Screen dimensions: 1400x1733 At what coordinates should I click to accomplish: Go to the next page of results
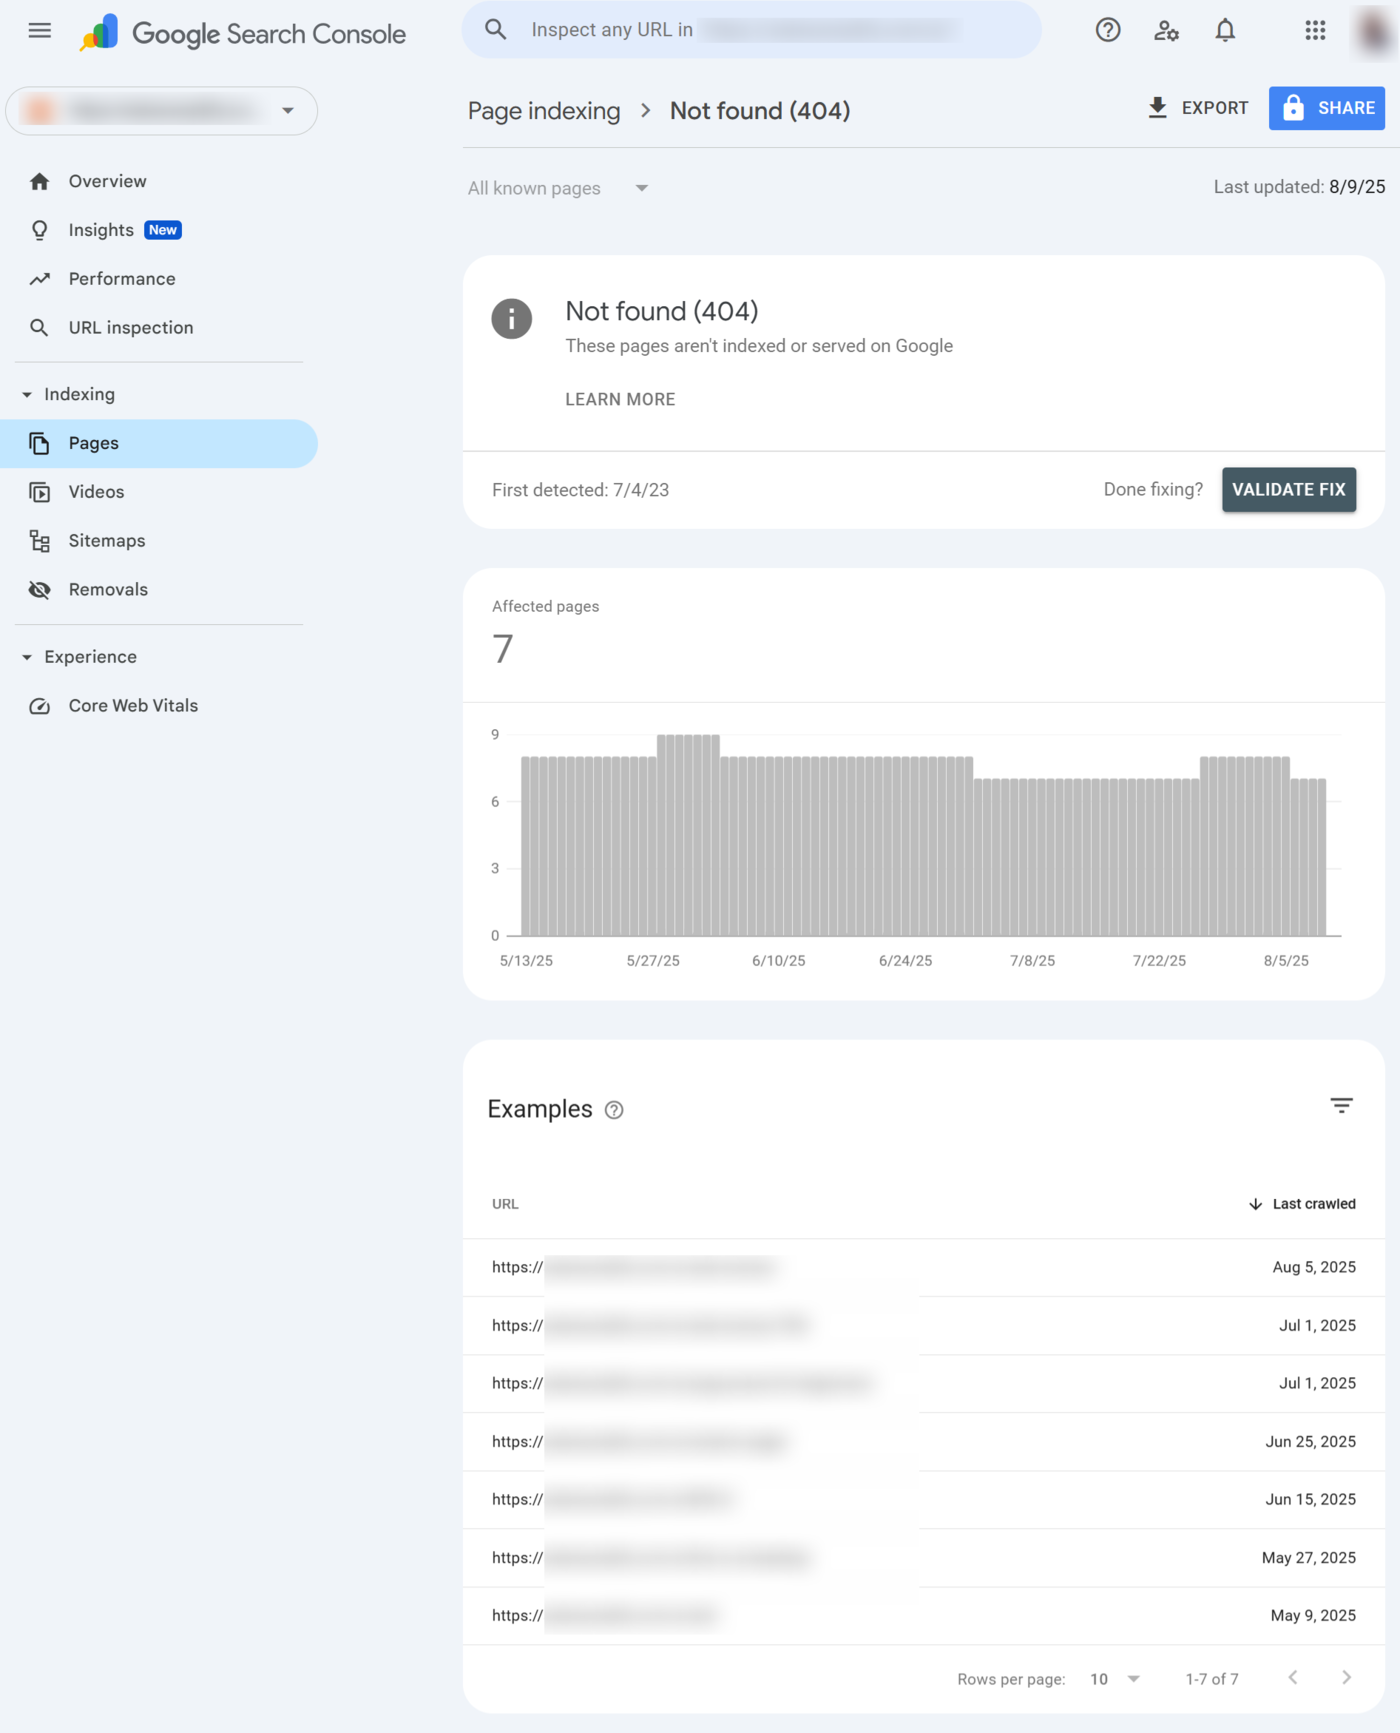[1346, 1678]
